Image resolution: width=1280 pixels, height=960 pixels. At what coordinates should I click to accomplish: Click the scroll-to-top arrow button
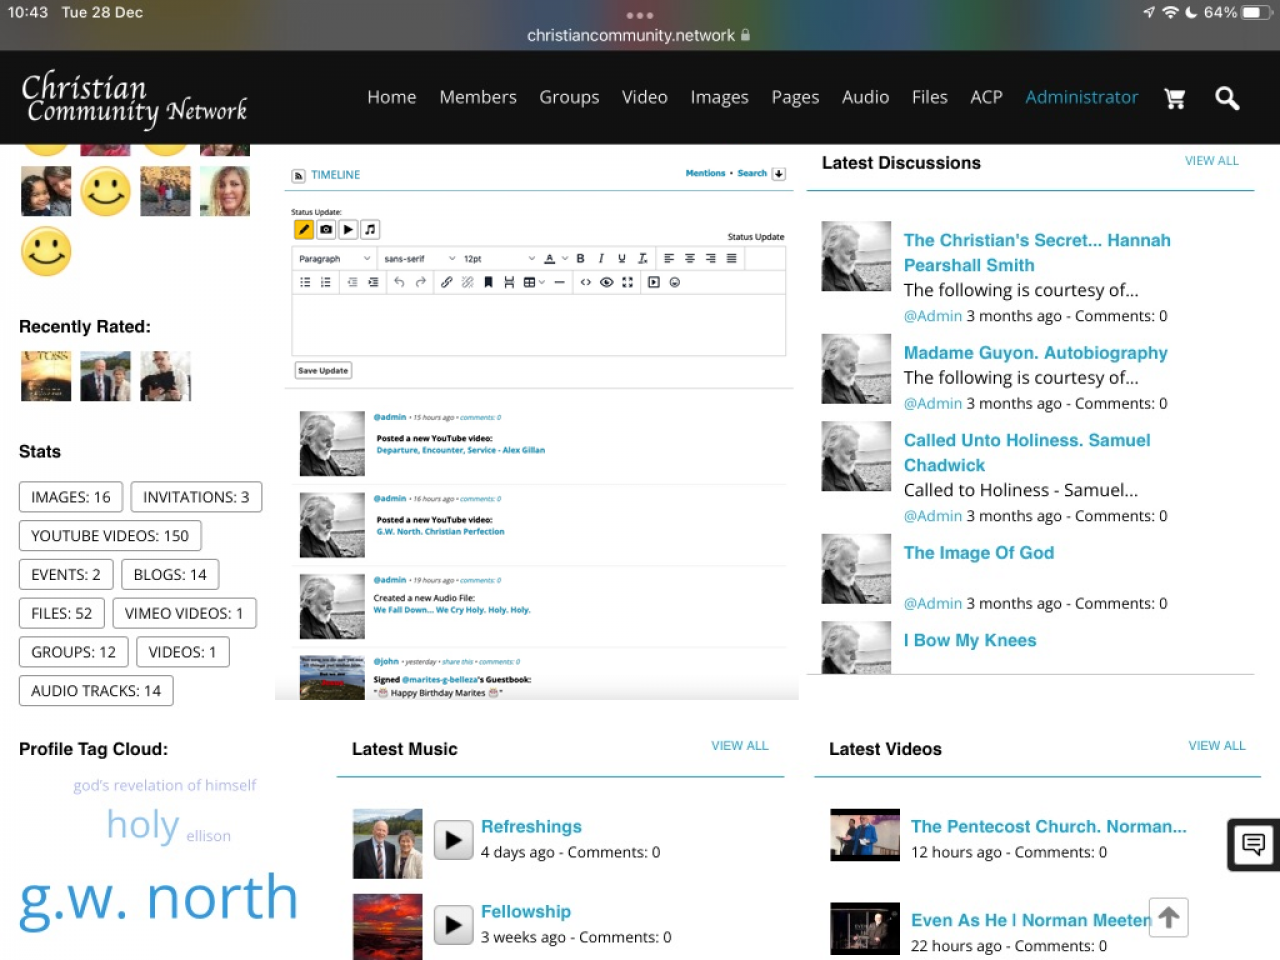click(x=1168, y=917)
